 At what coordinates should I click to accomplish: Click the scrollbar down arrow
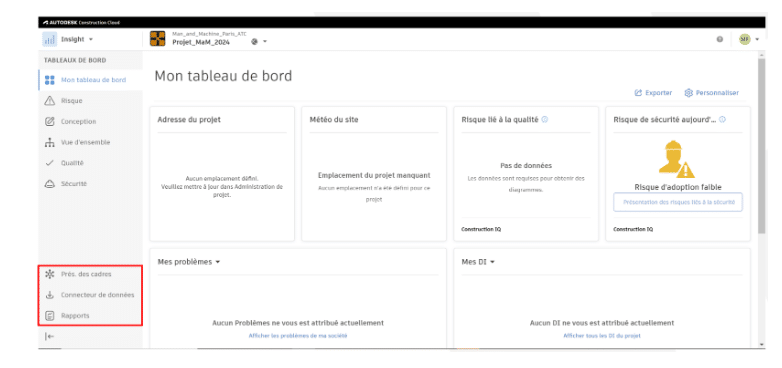click(761, 345)
